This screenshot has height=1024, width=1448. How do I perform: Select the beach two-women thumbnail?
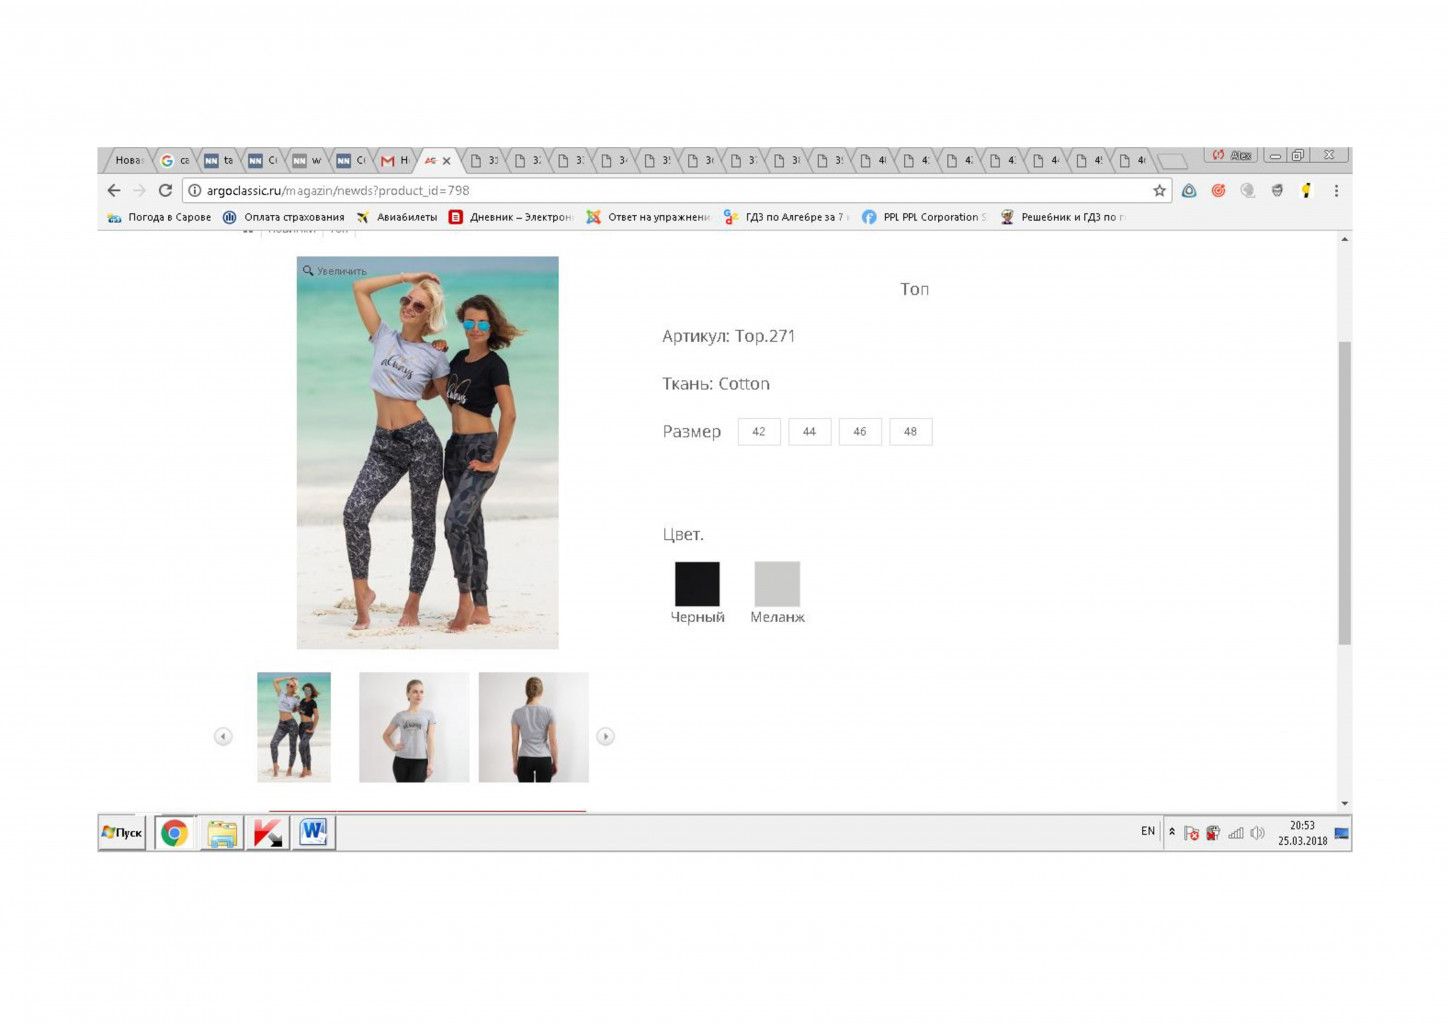294,727
